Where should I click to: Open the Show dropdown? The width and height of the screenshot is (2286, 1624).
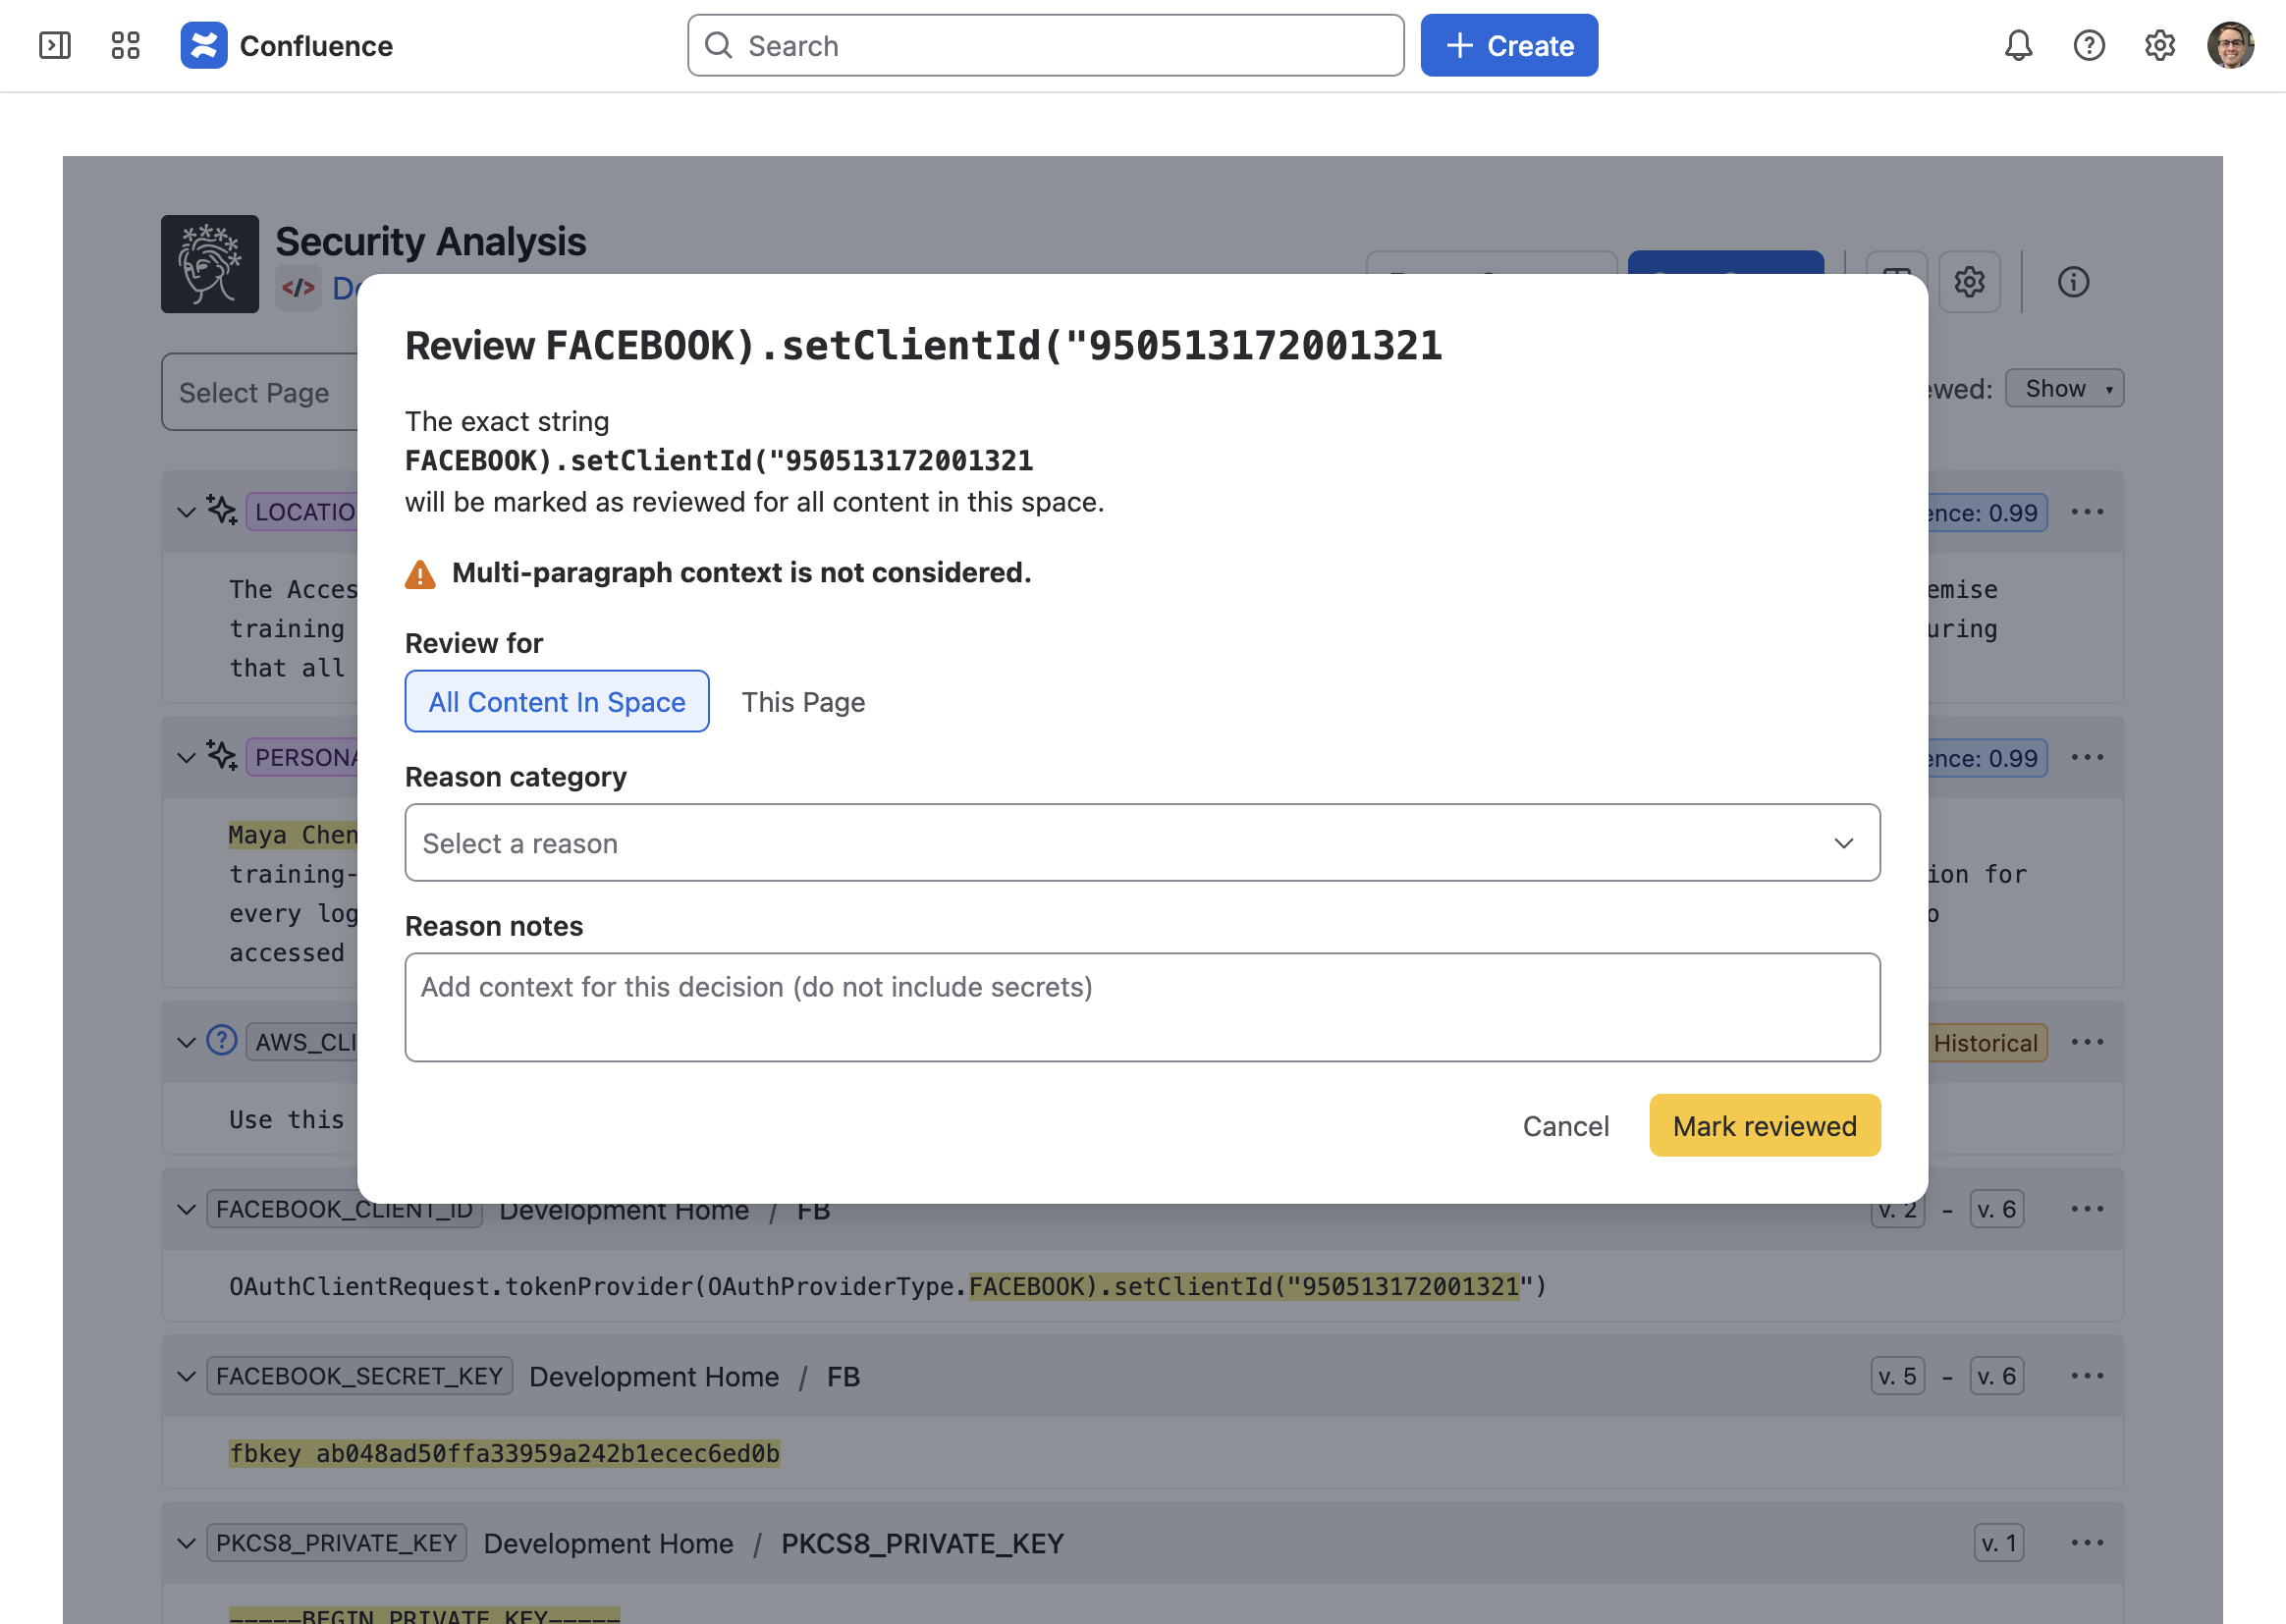pyautogui.click(x=2064, y=388)
